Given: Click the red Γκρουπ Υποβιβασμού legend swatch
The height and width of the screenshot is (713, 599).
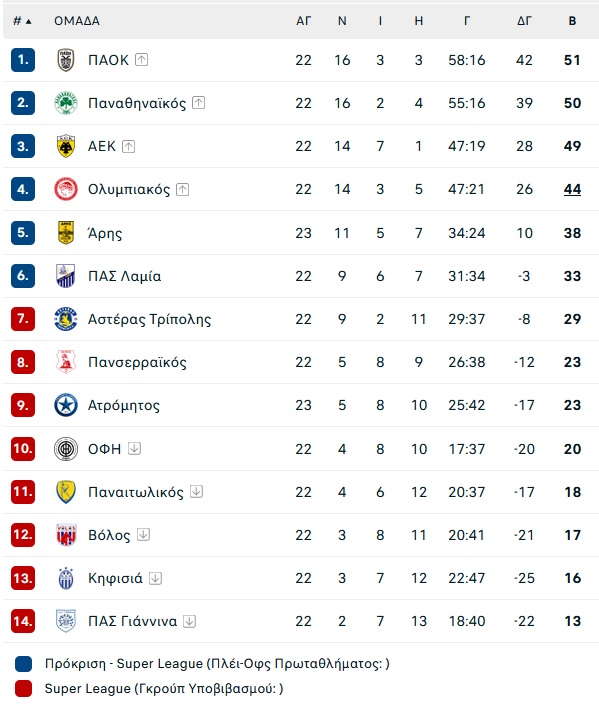Looking at the screenshot, I should tap(23, 688).
